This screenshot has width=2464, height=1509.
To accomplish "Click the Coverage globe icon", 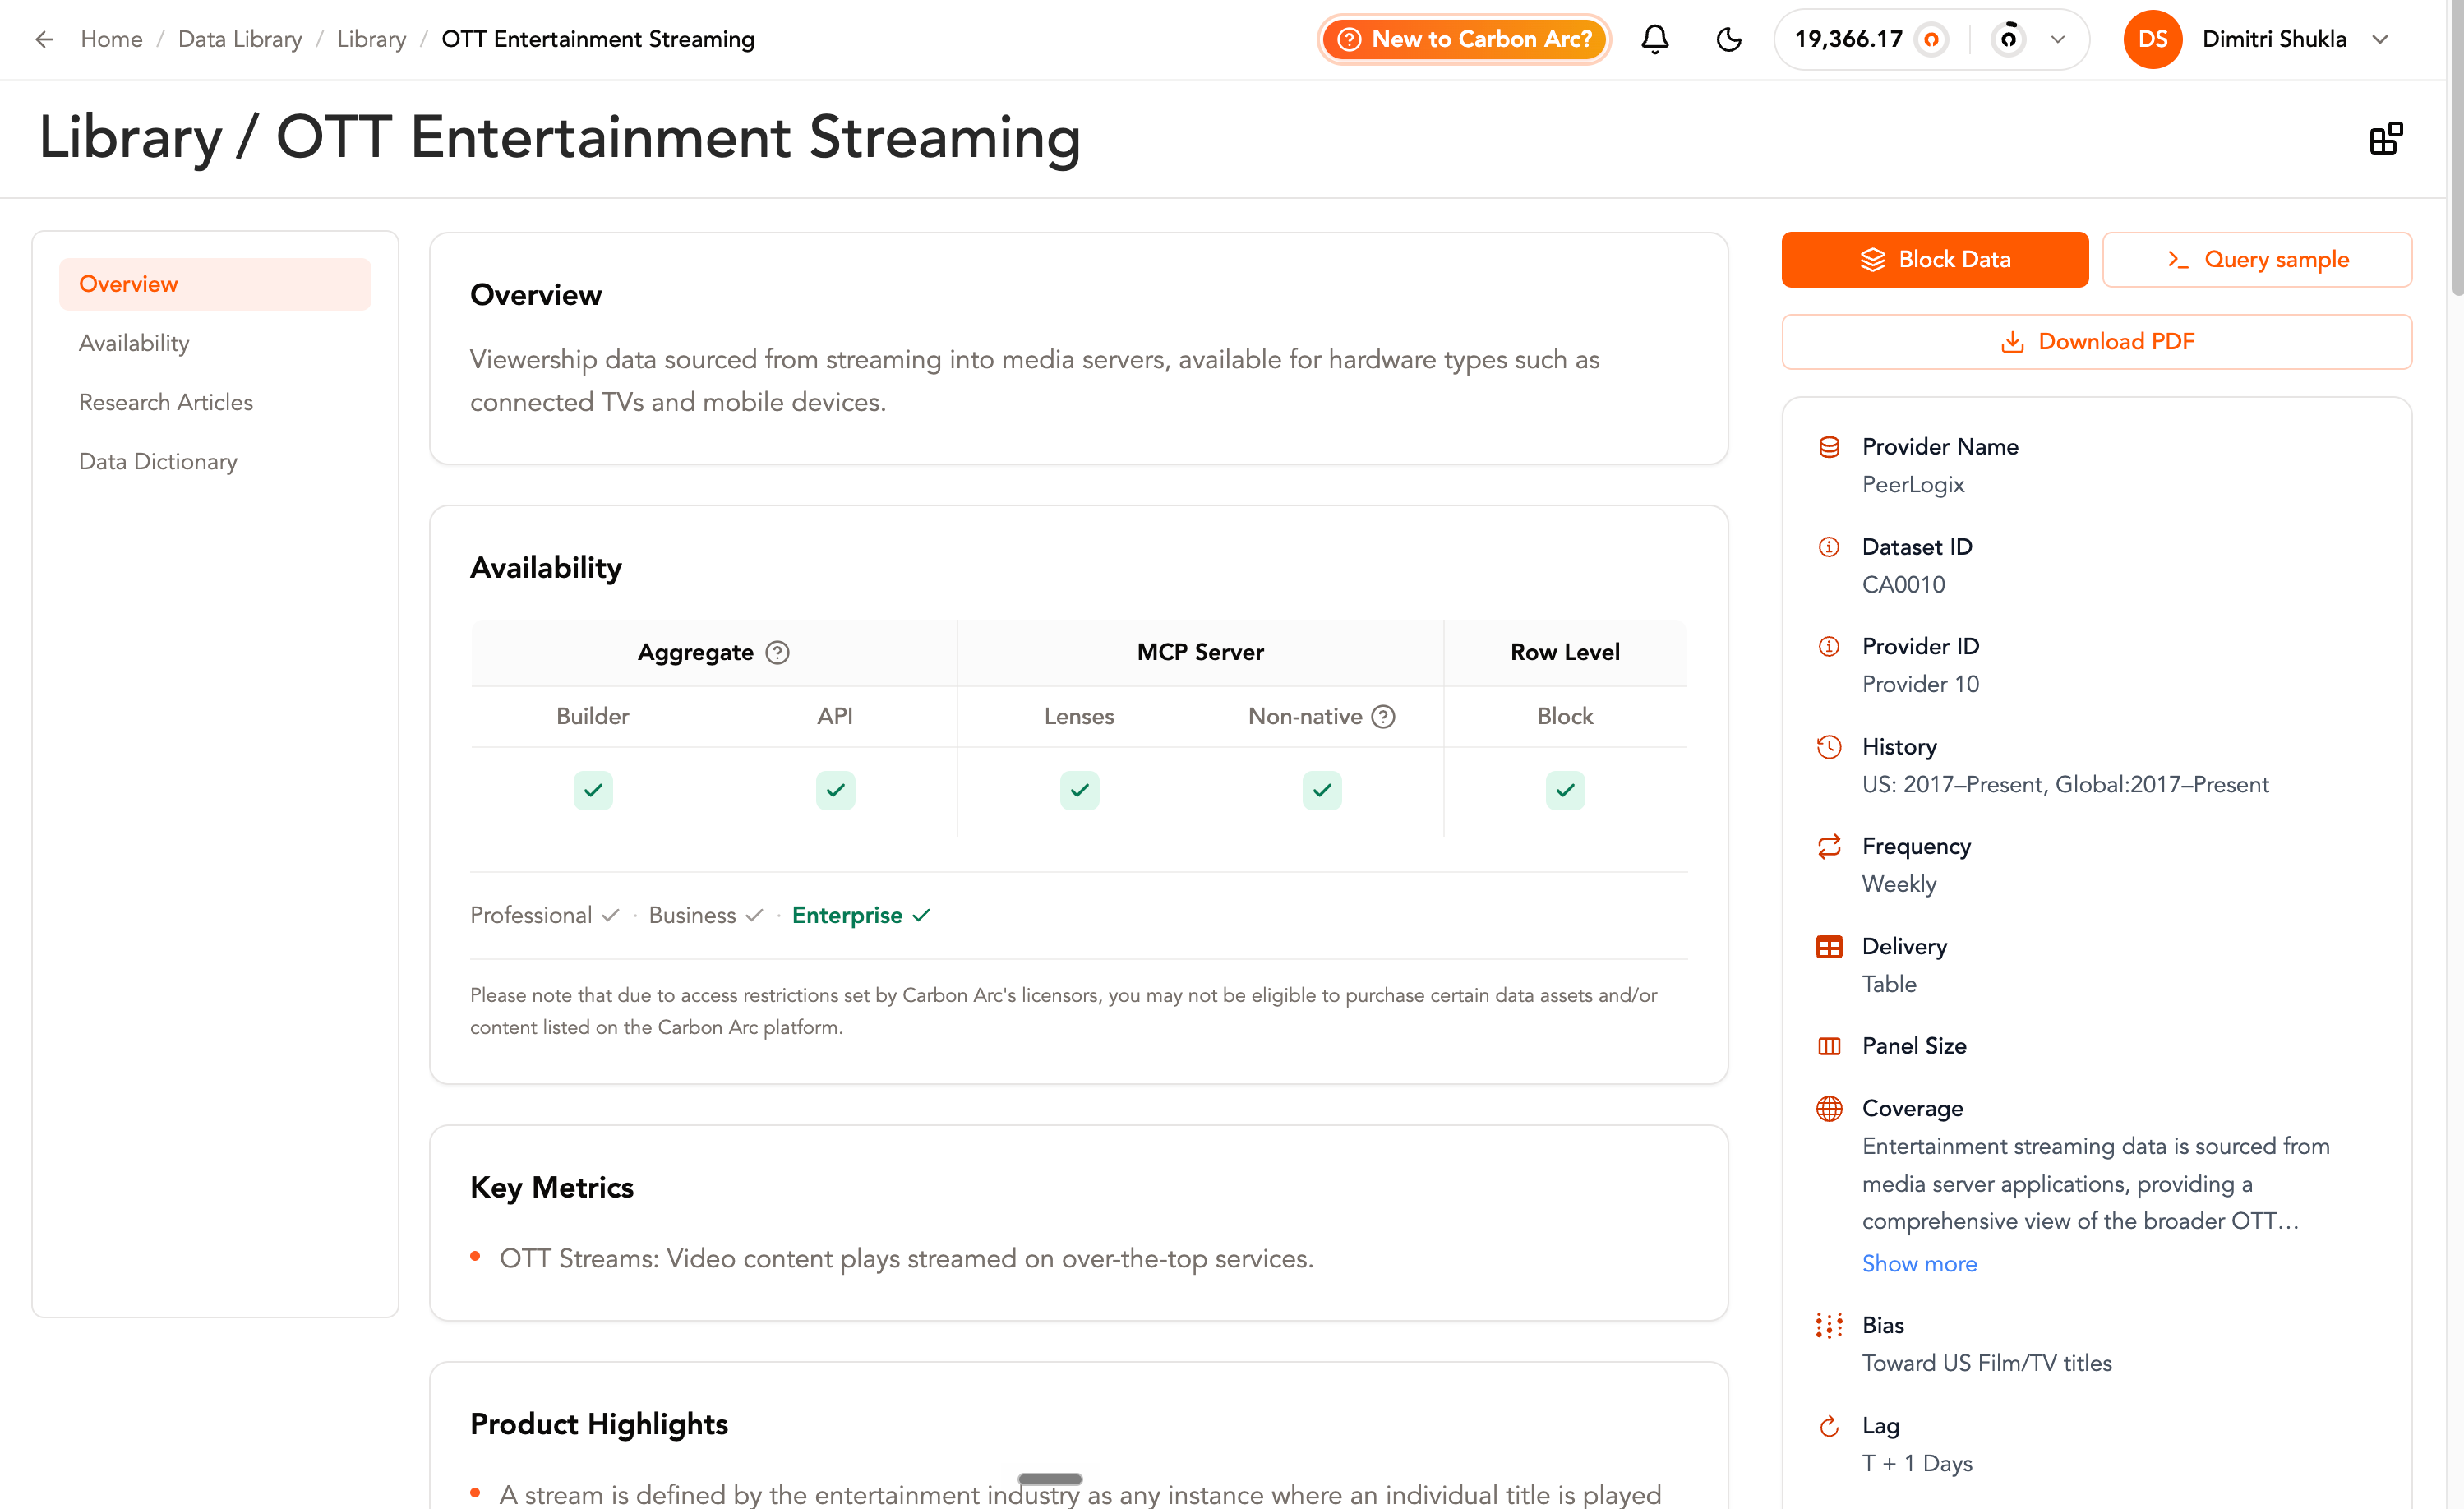I will click(1829, 1108).
